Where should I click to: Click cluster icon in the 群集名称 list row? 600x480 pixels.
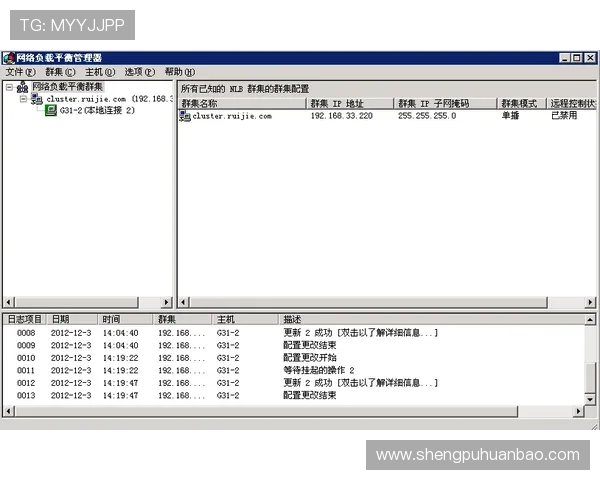coord(185,116)
